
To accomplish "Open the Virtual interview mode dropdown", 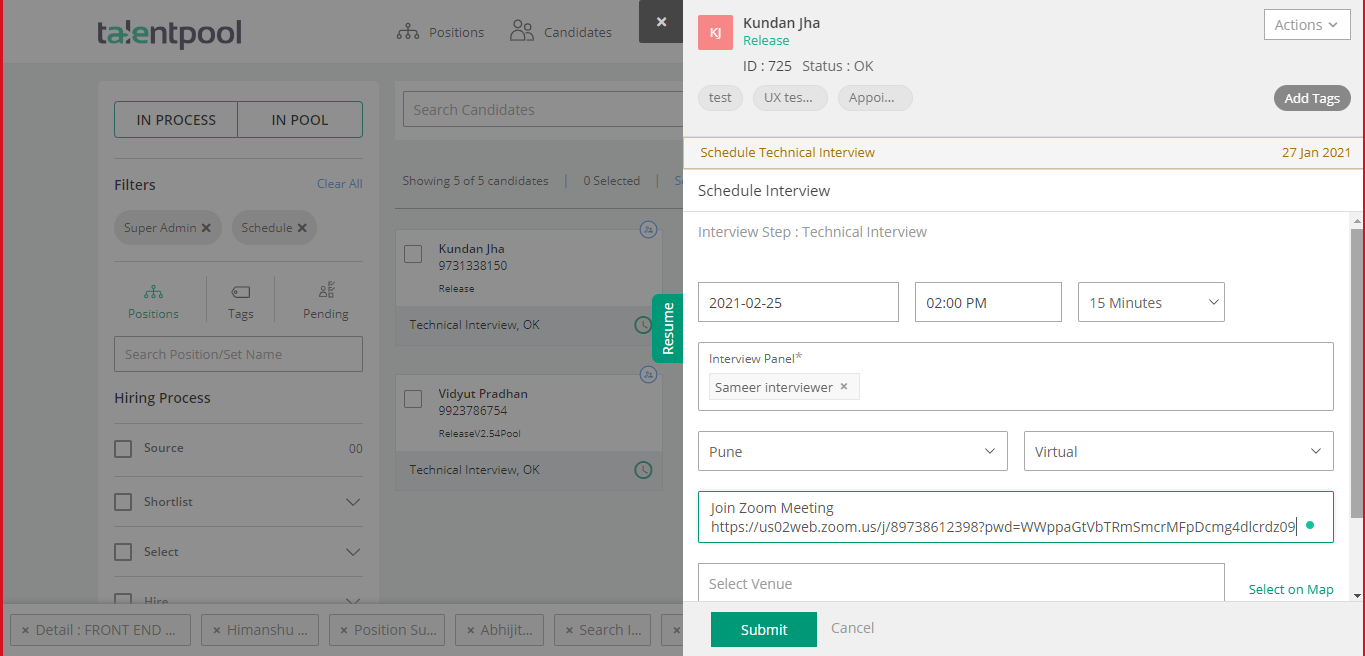I will click(x=1178, y=451).
